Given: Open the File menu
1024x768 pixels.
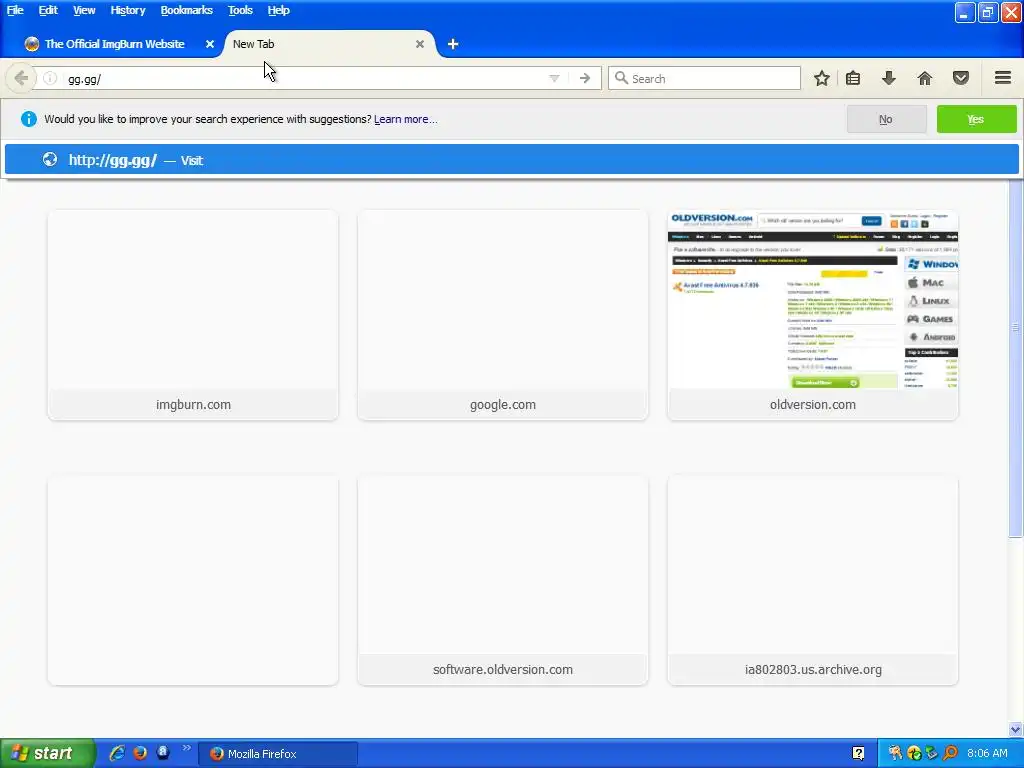Looking at the screenshot, I should (x=15, y=10).
